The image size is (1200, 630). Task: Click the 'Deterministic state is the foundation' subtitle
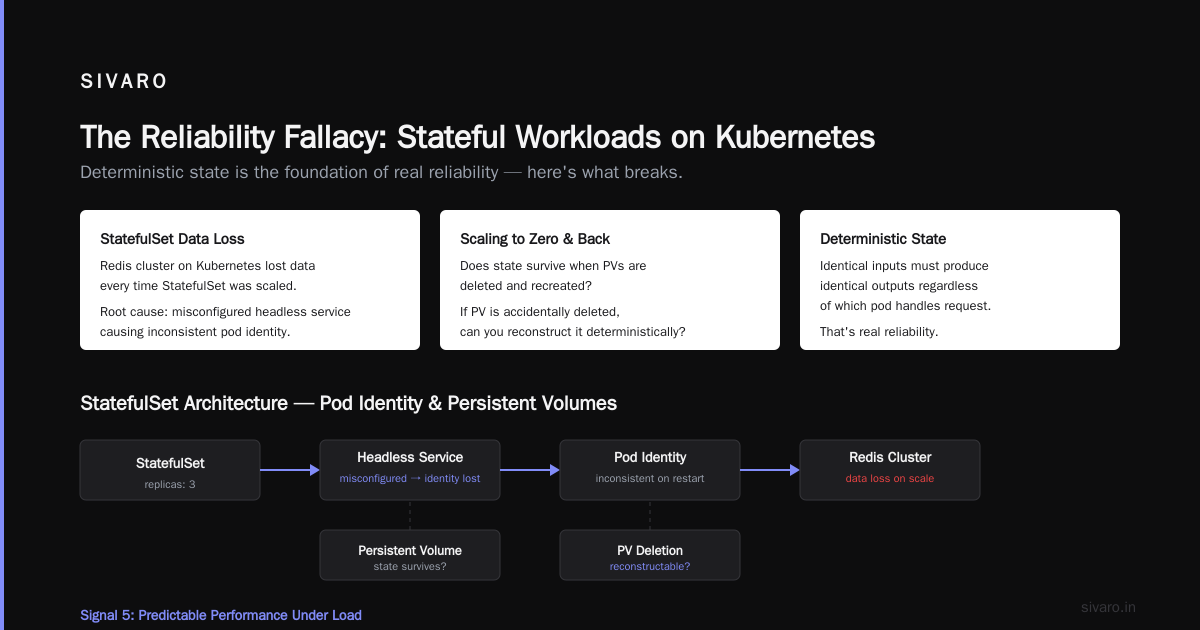click(381, 172)
